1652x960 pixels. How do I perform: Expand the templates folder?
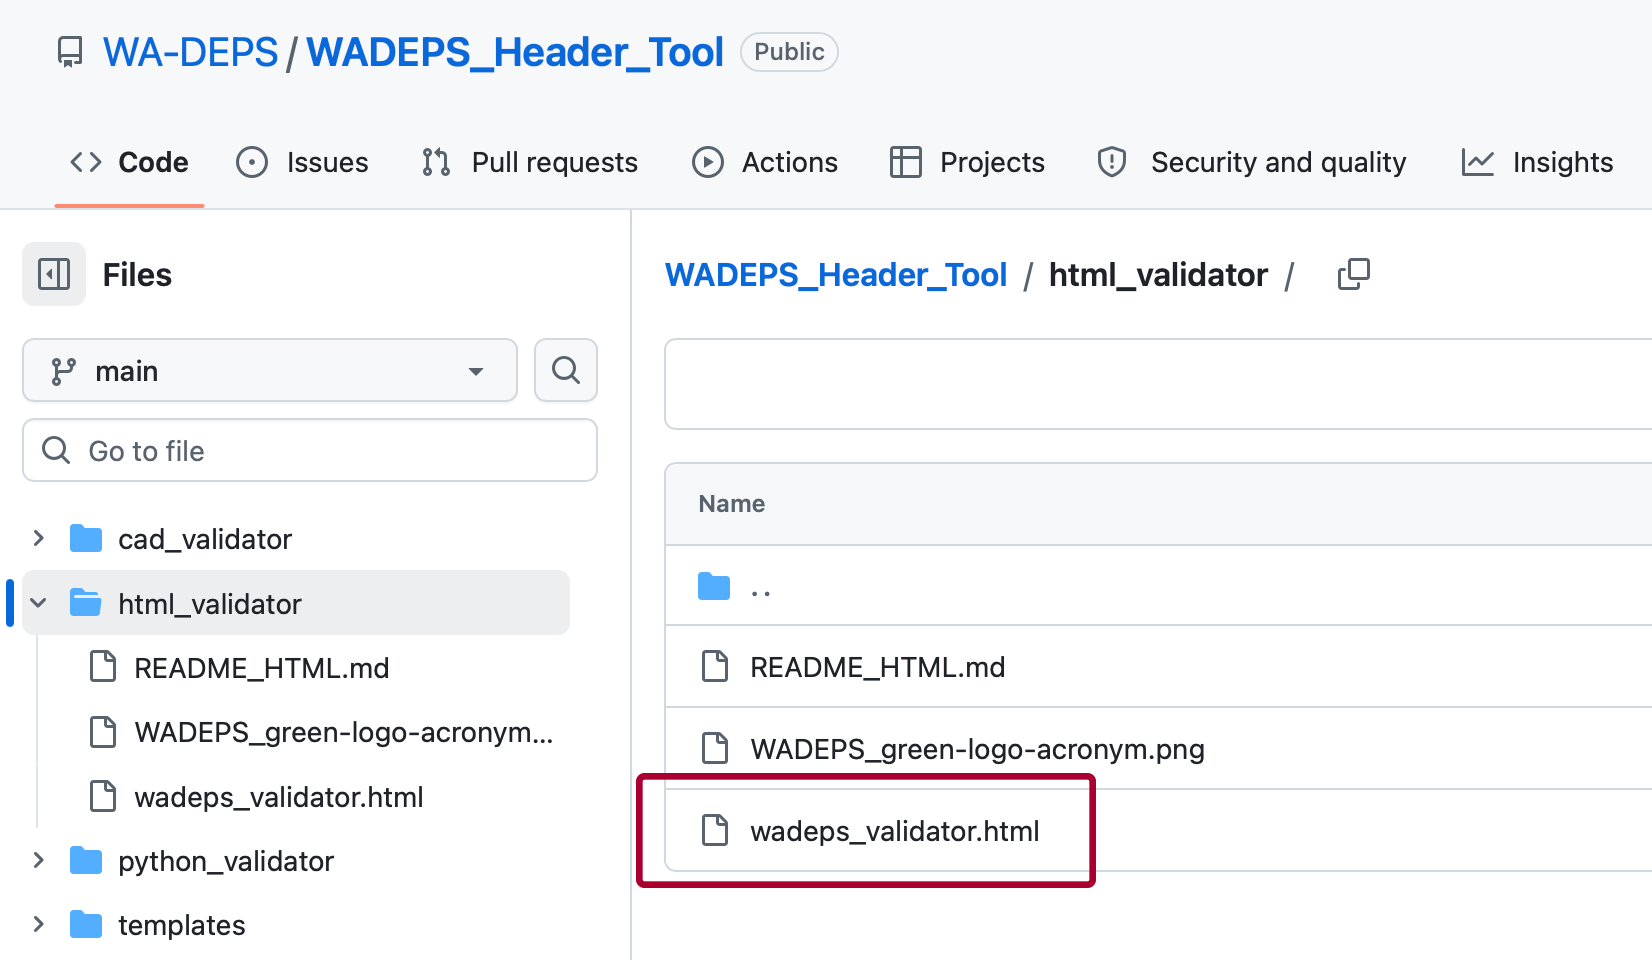tap(38, 924)
